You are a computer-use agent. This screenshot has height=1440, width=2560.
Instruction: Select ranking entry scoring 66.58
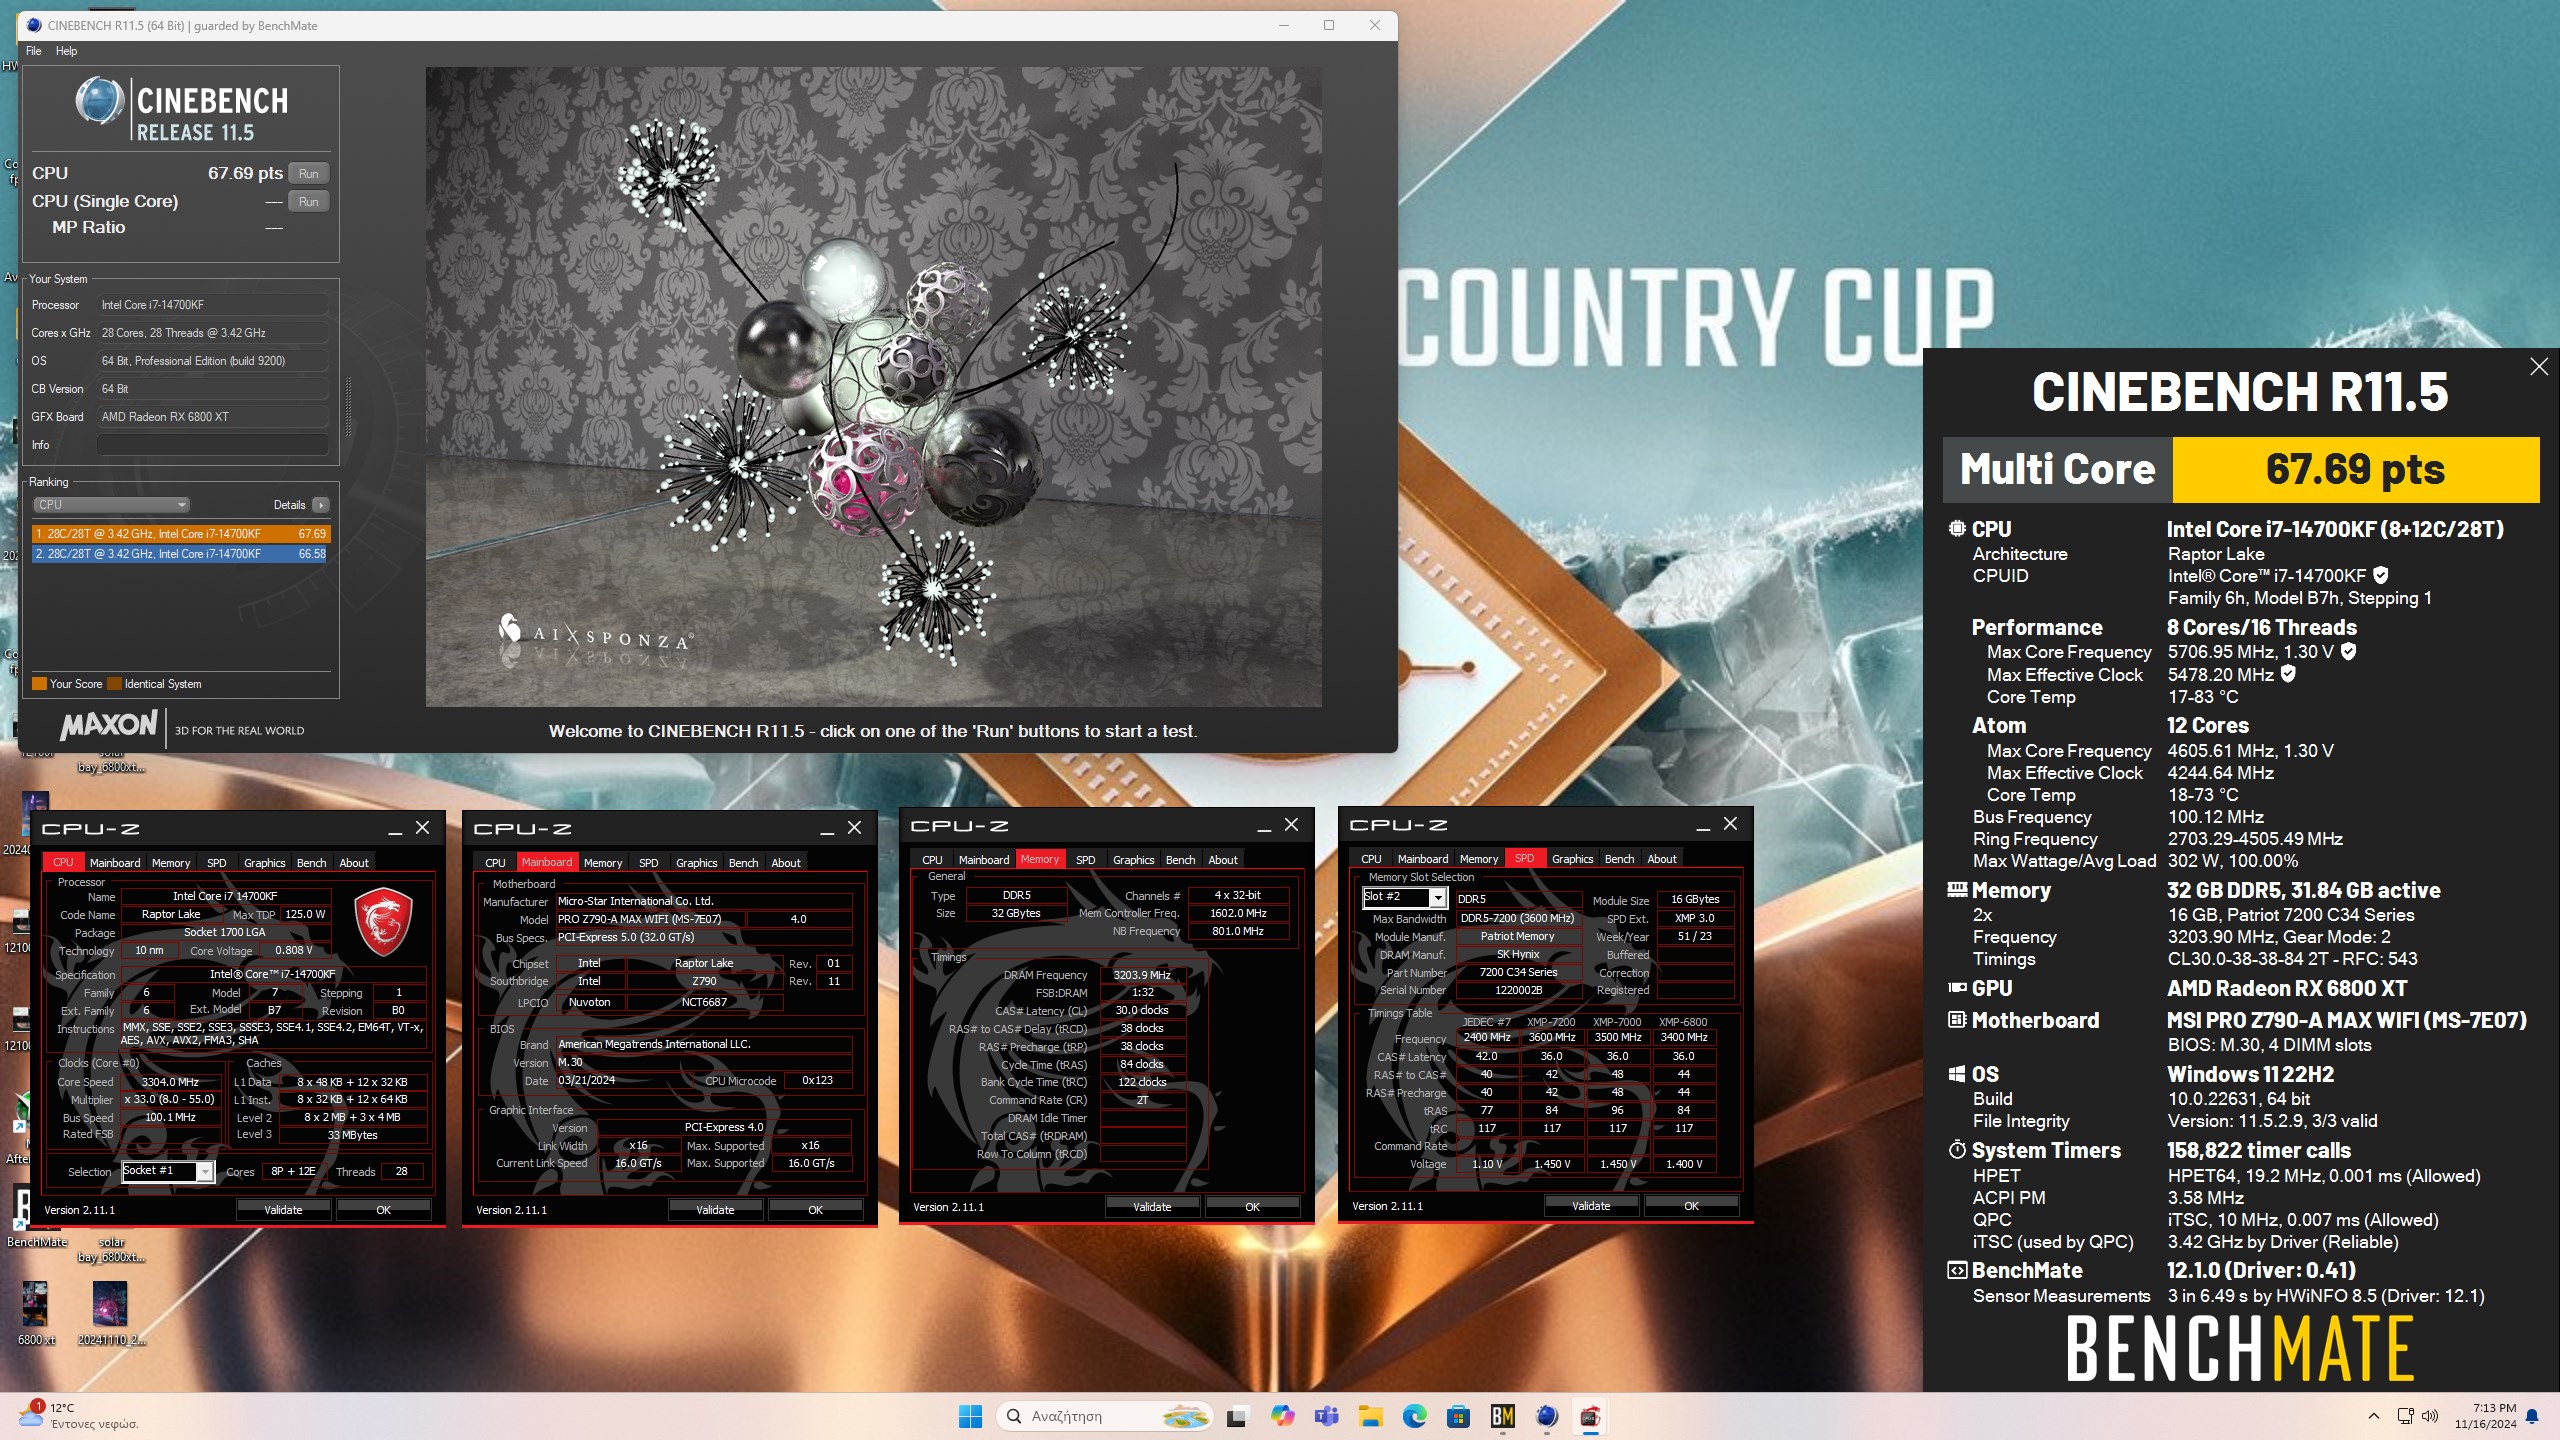(180, 554)
